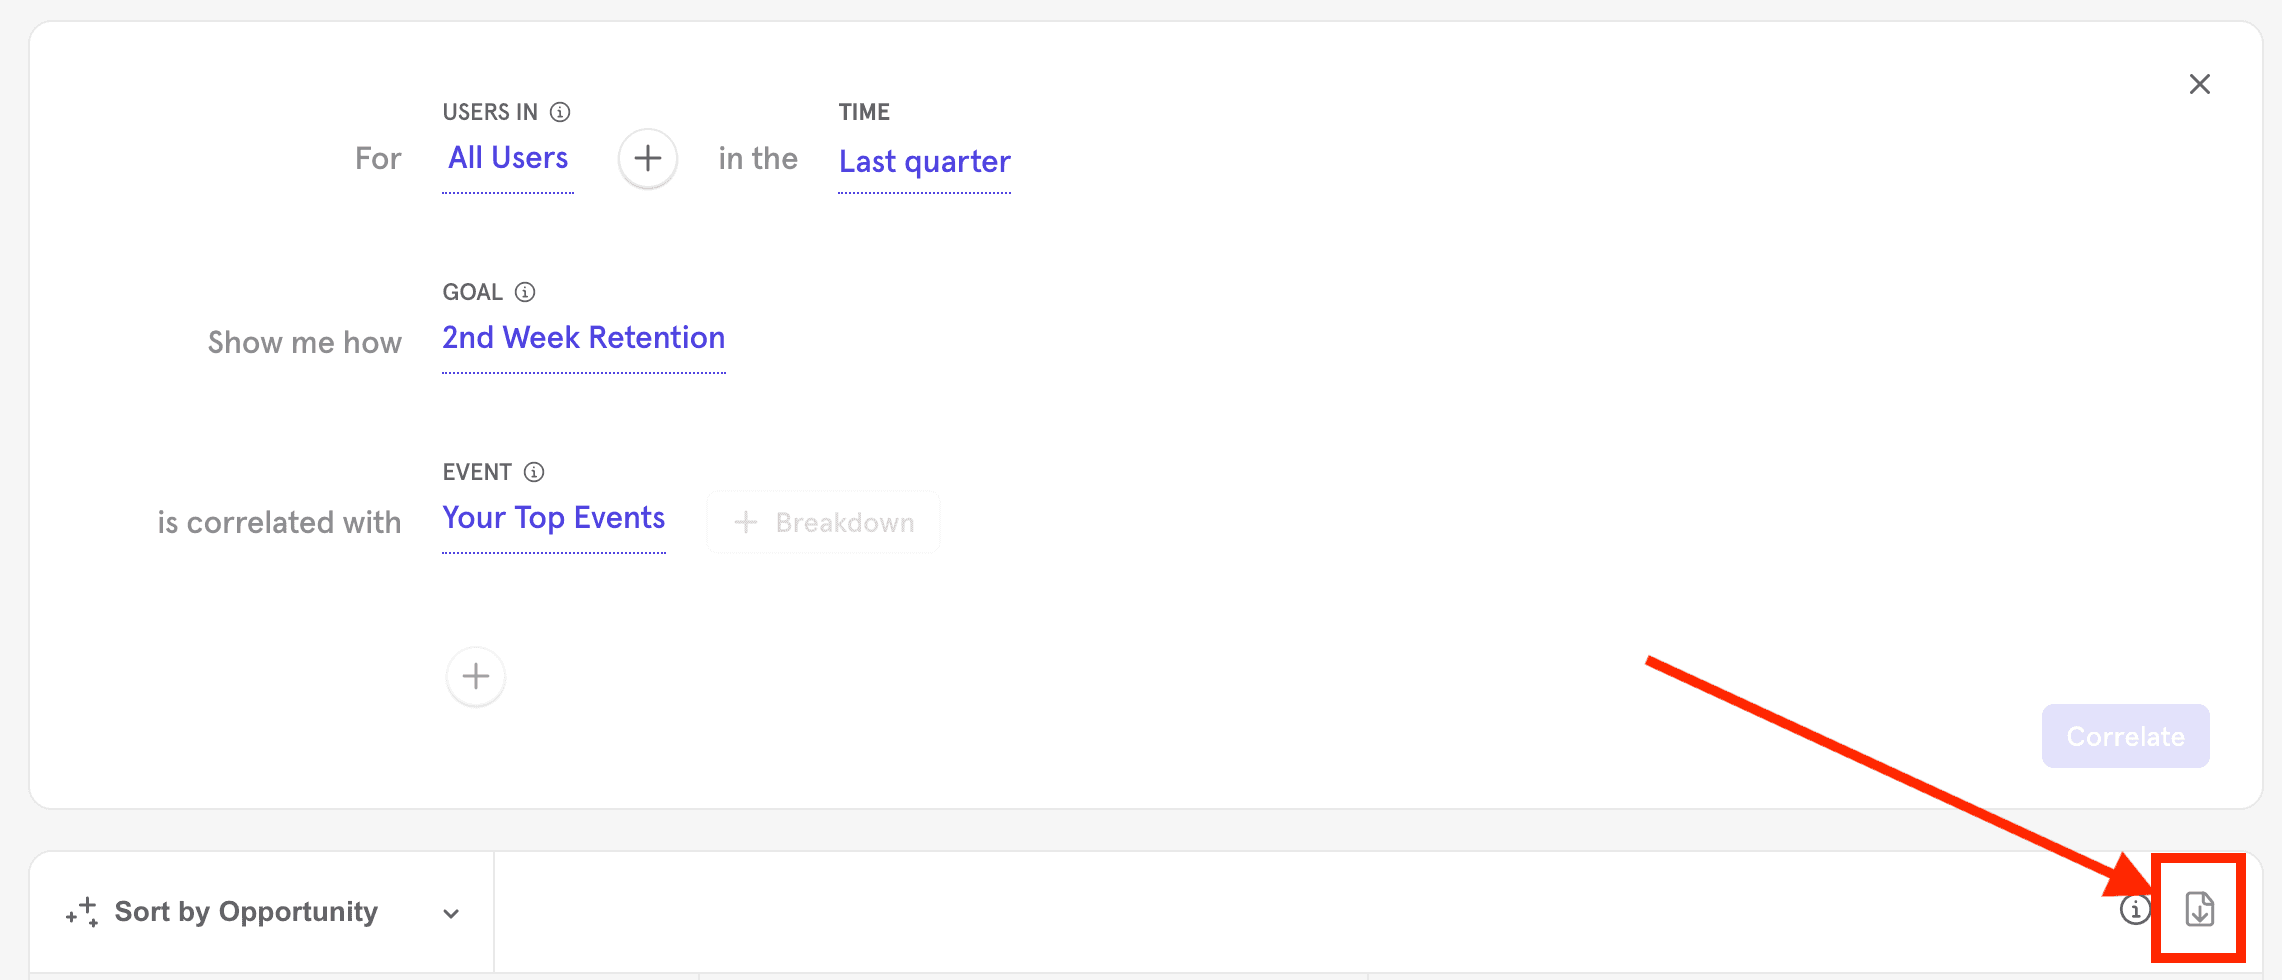The width and height of the screenshot is (2282, 980).
Task: Click the Breakdown button label
Action: 844,522
